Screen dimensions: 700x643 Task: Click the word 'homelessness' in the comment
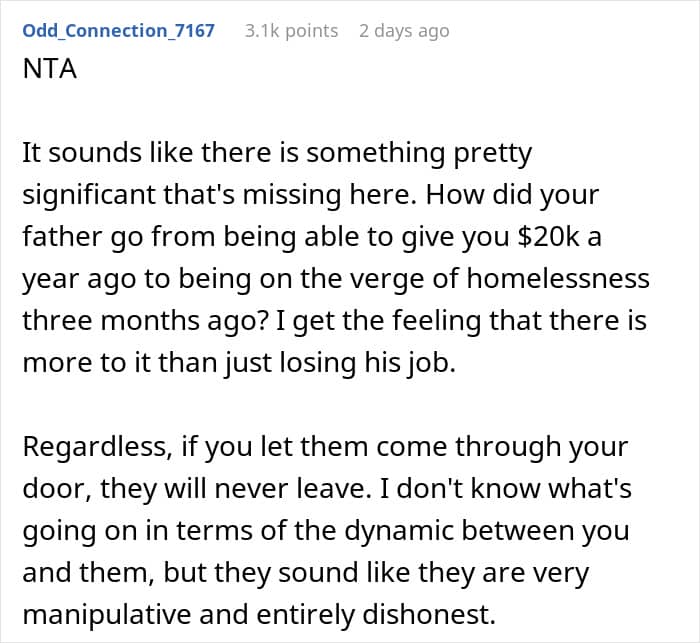[x=558, y=278]
